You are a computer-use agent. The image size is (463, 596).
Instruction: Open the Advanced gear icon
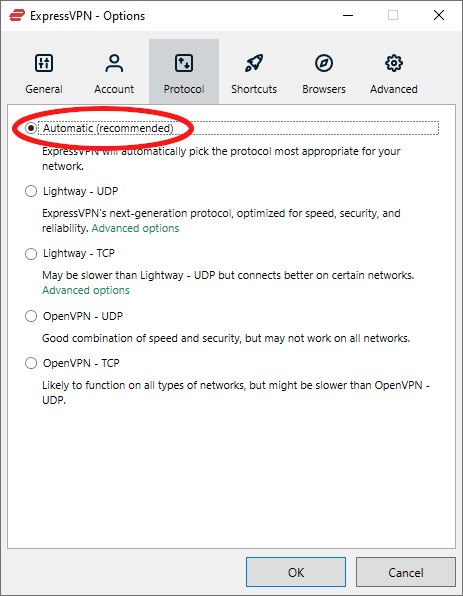pos(394,63)
